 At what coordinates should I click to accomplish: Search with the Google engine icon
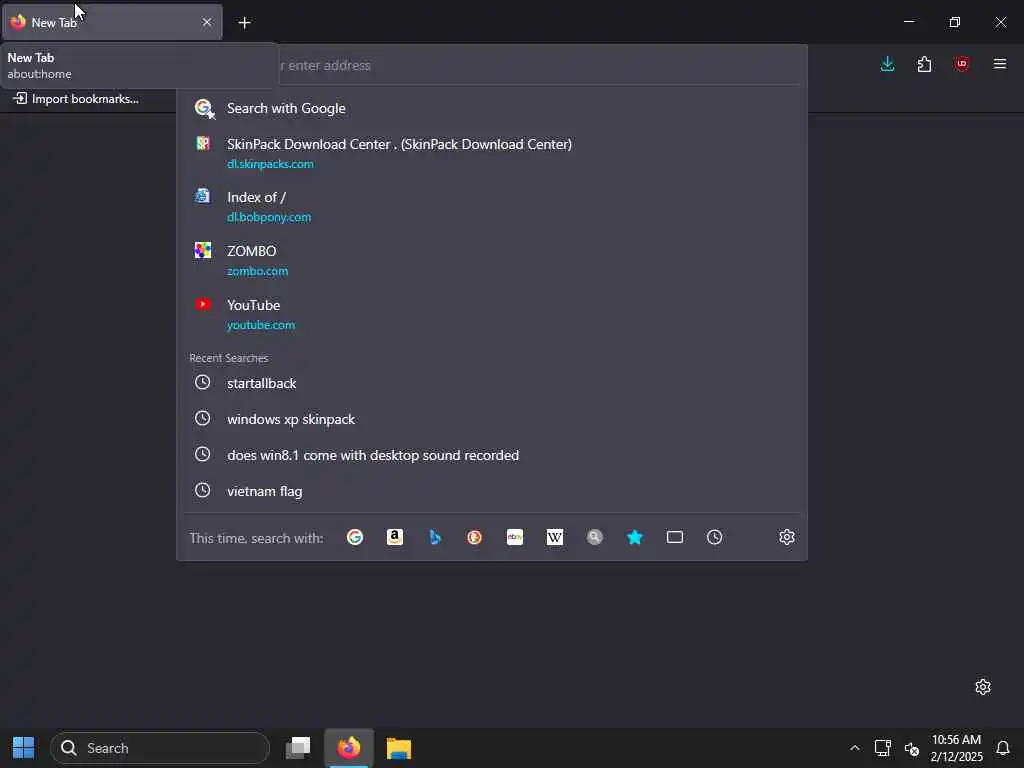[355, 537]
